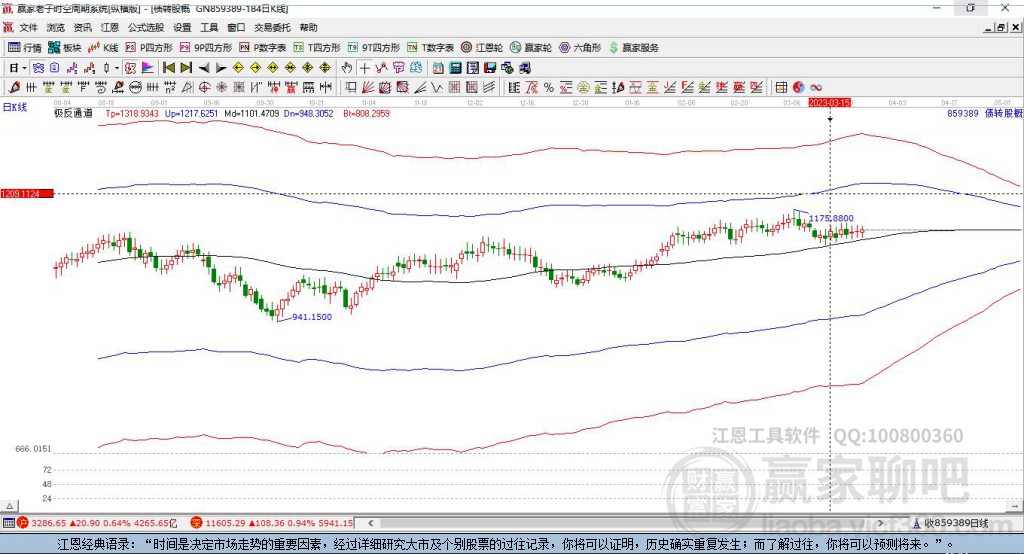Click the red yin-yang icon
1024x554 pixels.
799,88
